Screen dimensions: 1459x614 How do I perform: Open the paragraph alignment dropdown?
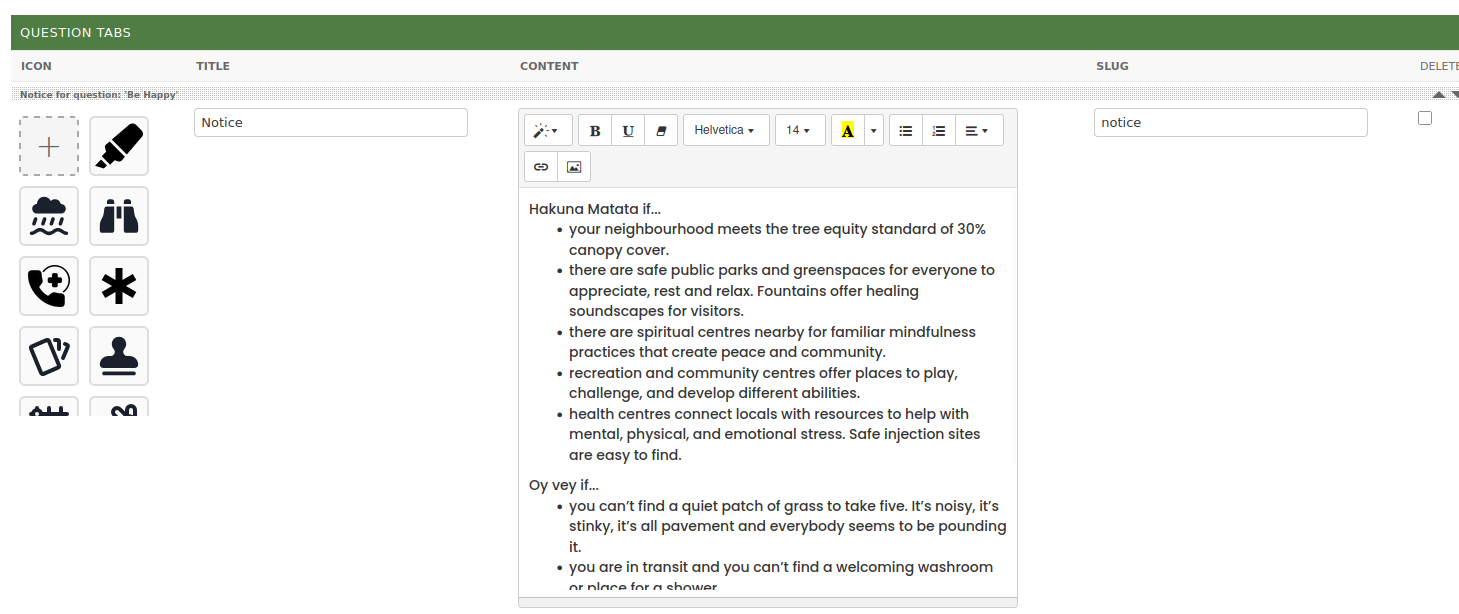pyautogui.click(x=978, y=131)
